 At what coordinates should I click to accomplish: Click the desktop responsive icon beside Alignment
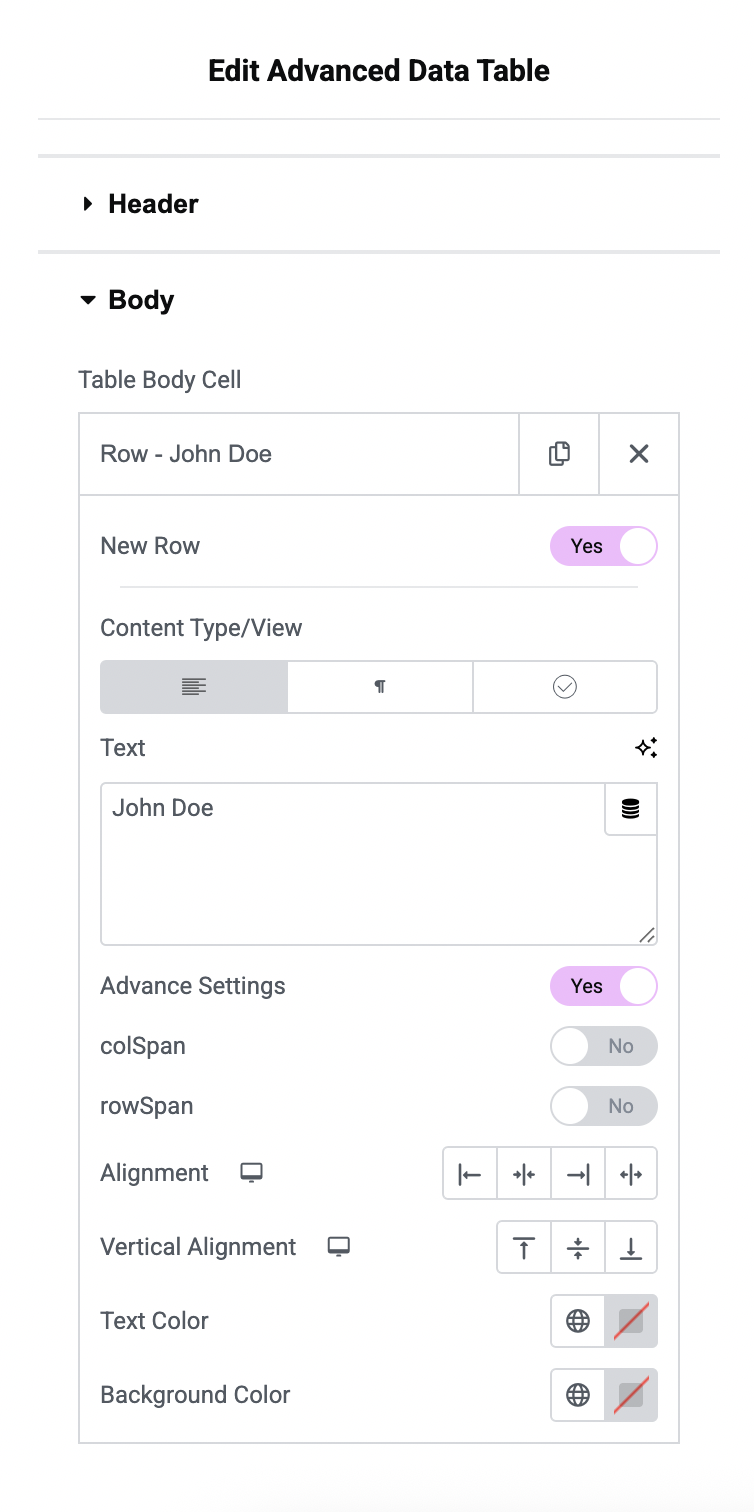tap(251, 1172)
